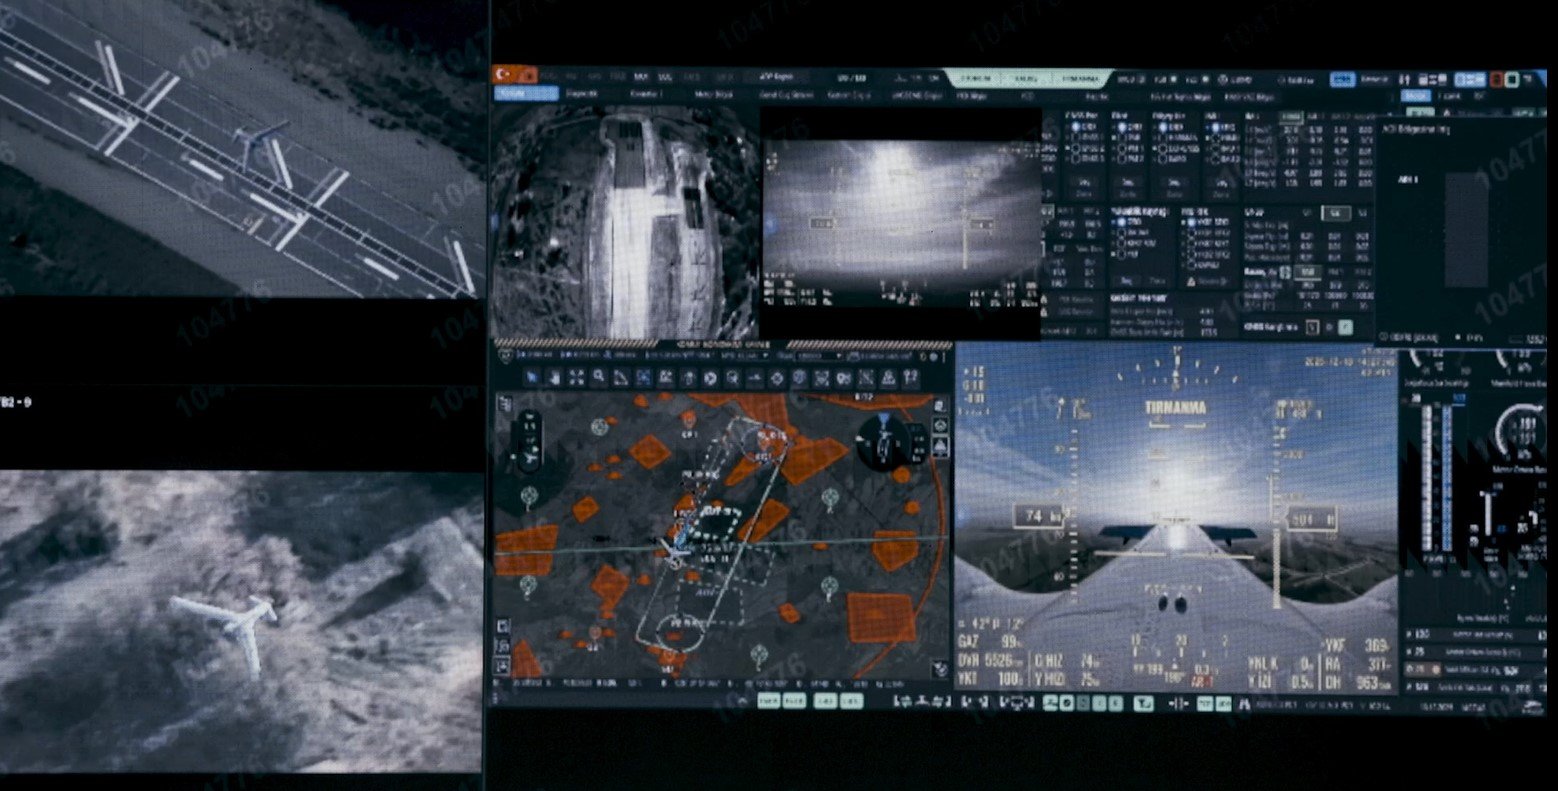The width and height of the screenshot is (1558, 791).
Task: Switch to the TIRMANMA mode tab
Action: [1079, 77]
